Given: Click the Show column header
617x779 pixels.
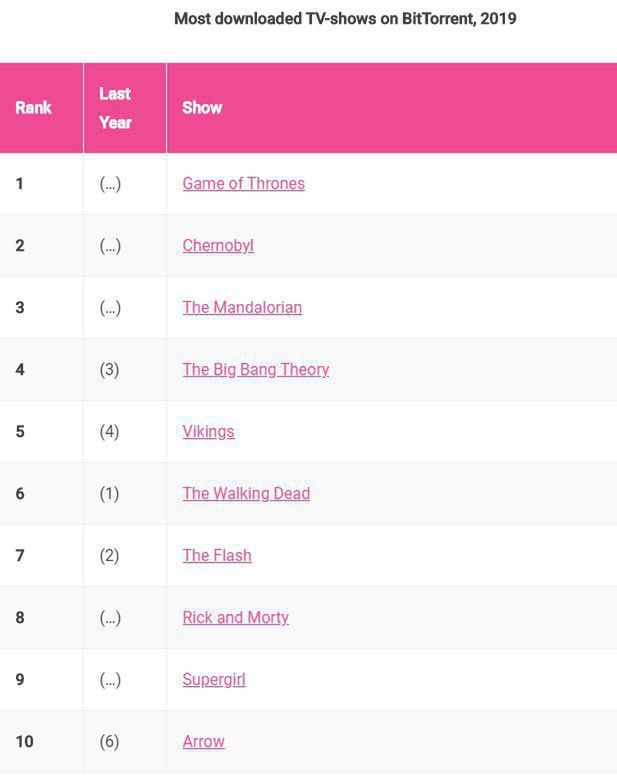Looking at the screenshot, I should 202,108.
